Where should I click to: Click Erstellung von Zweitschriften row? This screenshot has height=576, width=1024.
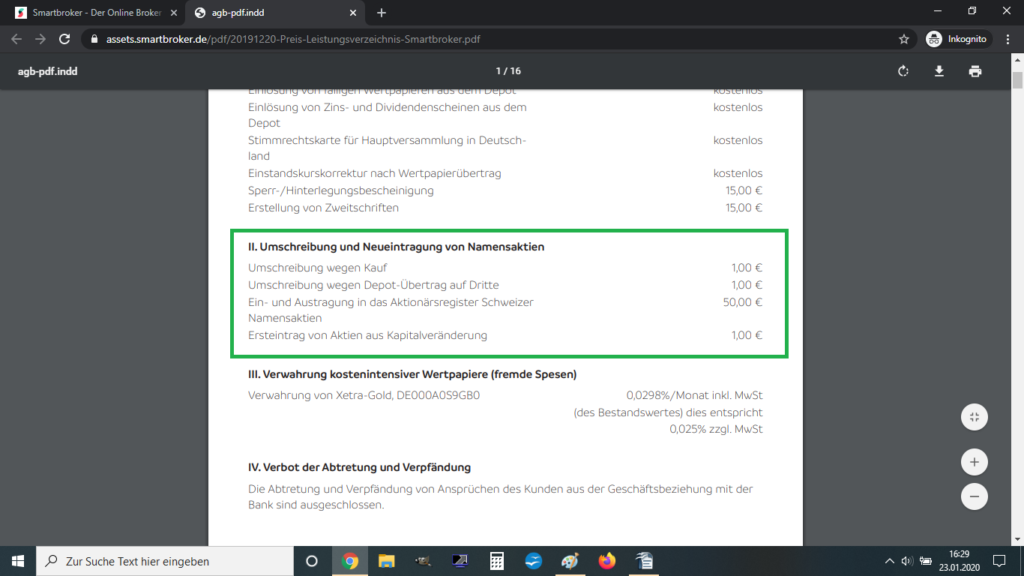tap(505, 208)
